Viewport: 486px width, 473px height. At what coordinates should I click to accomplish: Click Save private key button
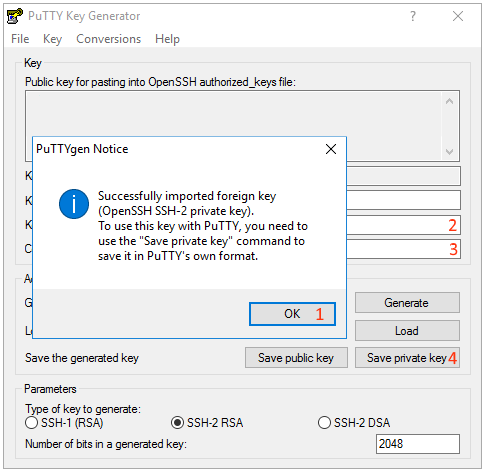coord(407,358)
